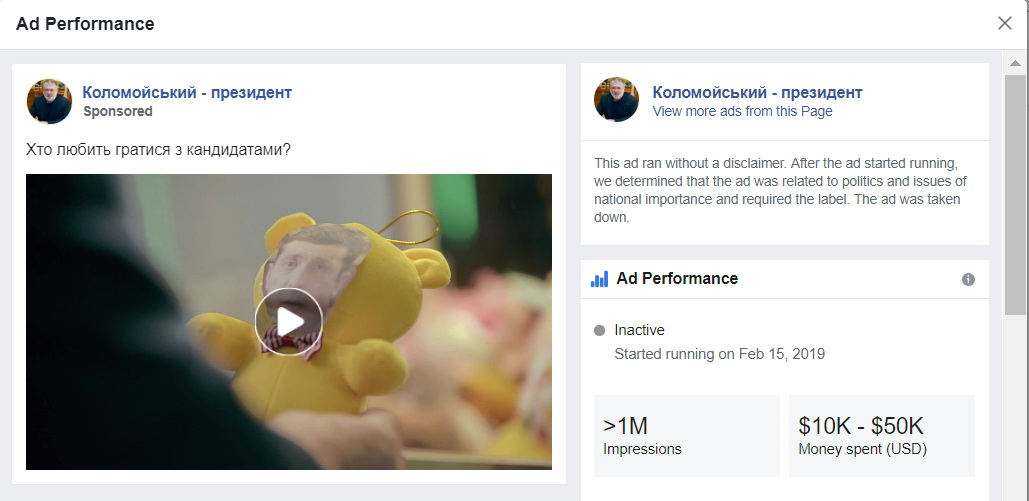Open Коломойський - президент page from ad header

tap(187, 92)
